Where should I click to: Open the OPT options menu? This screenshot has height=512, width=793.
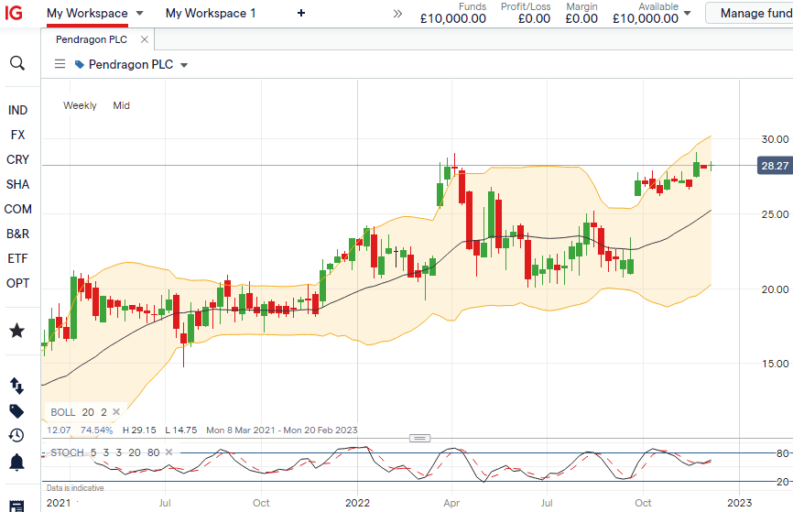click(18, 283)
